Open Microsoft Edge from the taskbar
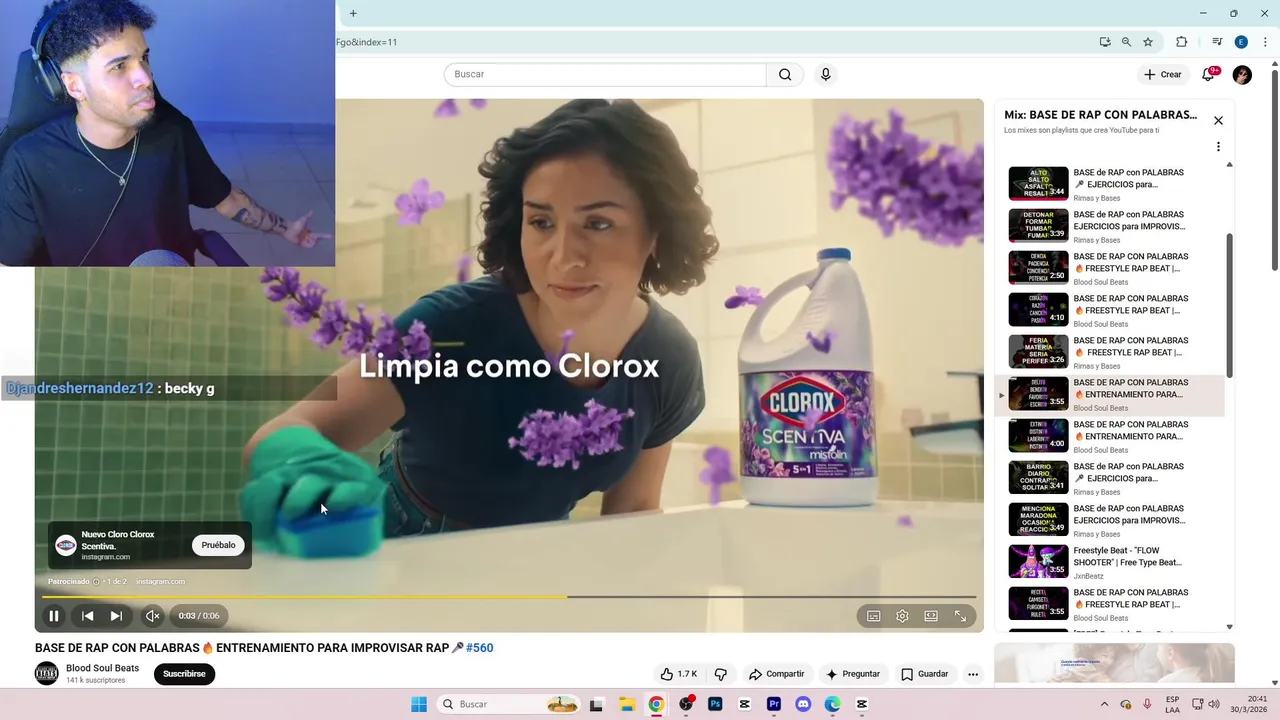The image size is (1280, 720). click(x=833, y=704)
